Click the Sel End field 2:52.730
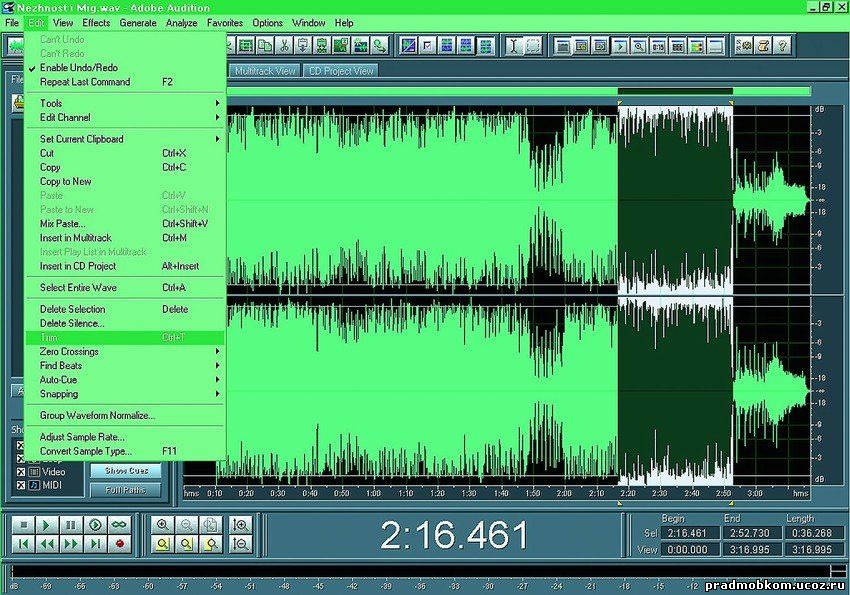 click(750, 533)
